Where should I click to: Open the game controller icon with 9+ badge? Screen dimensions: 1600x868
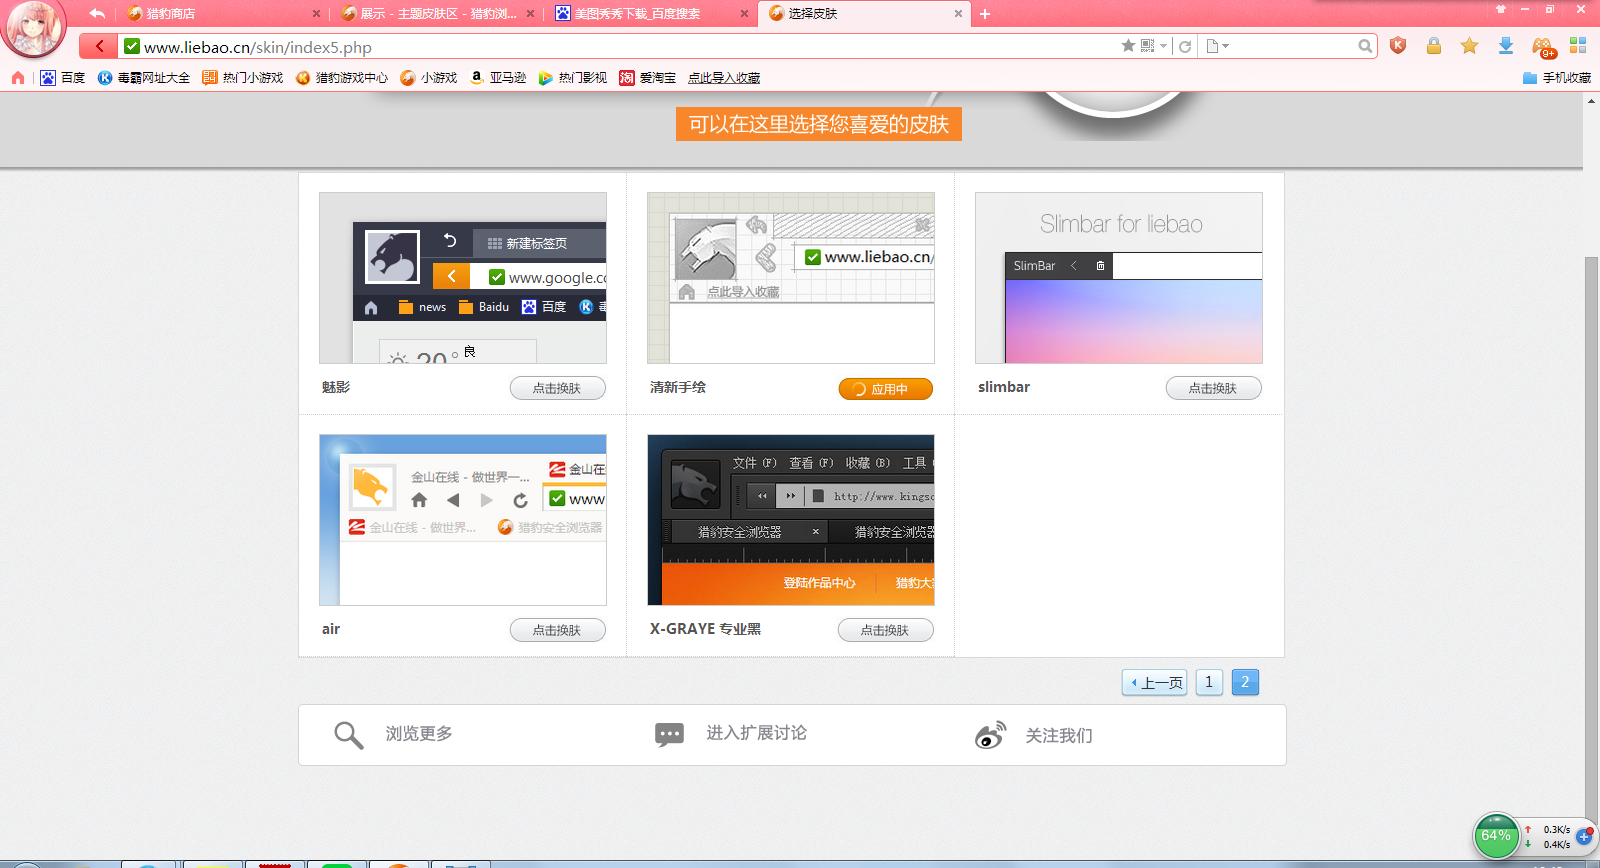(1542, 47)
